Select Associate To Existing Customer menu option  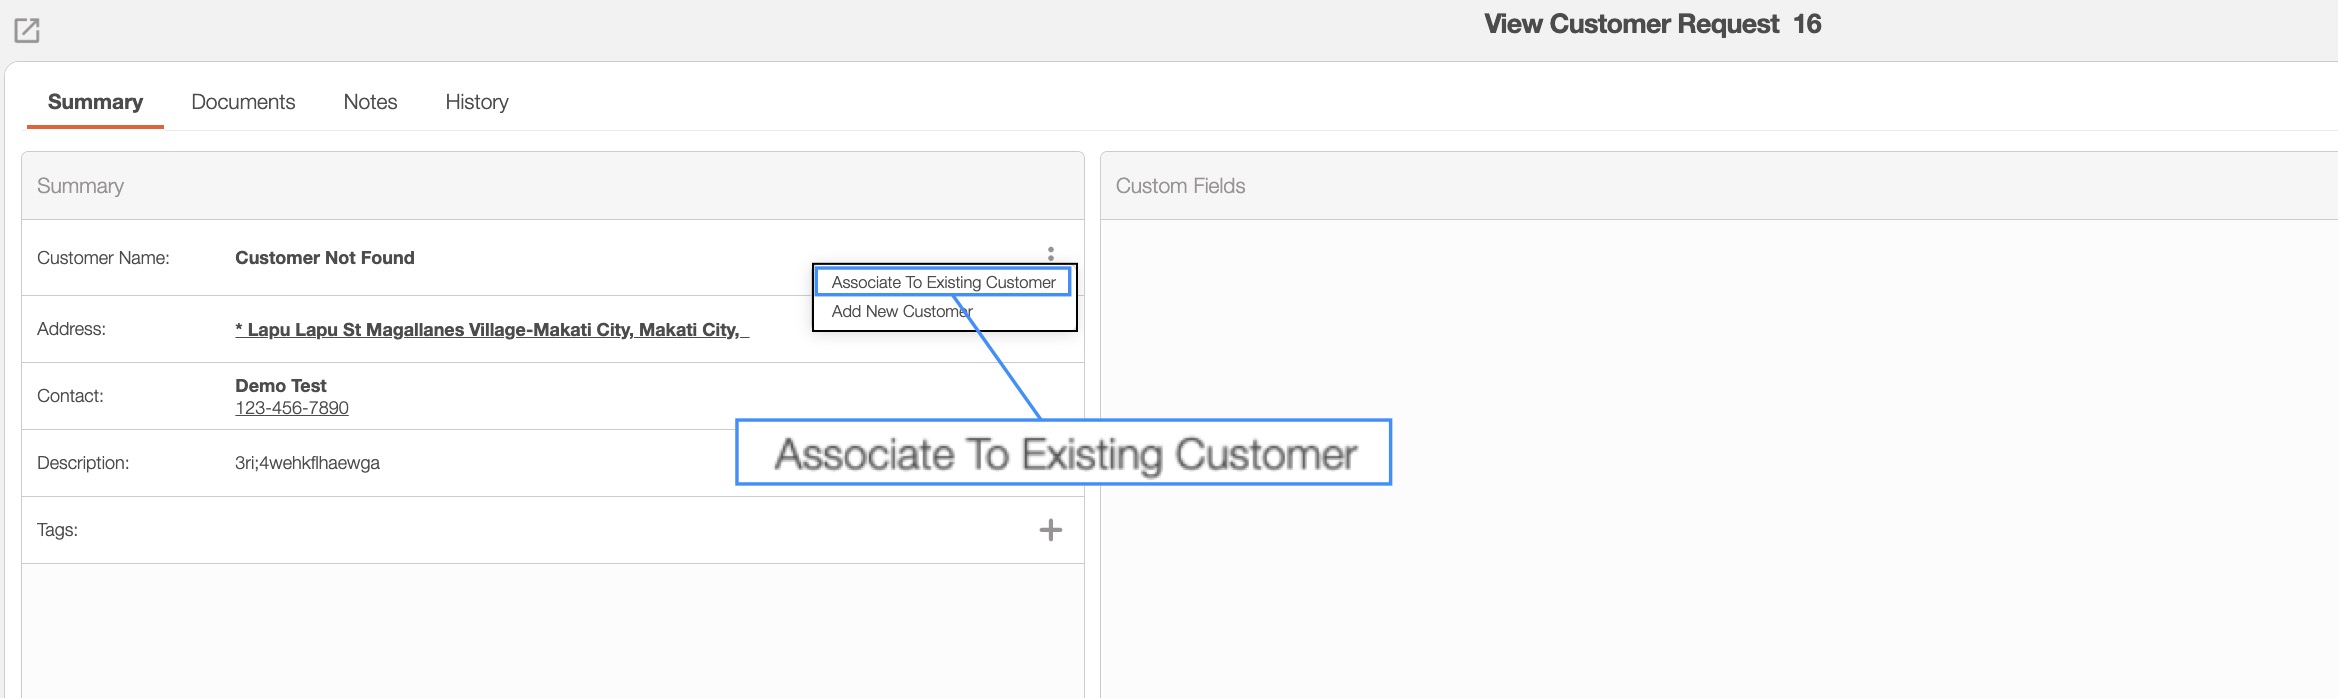point(943,282)
